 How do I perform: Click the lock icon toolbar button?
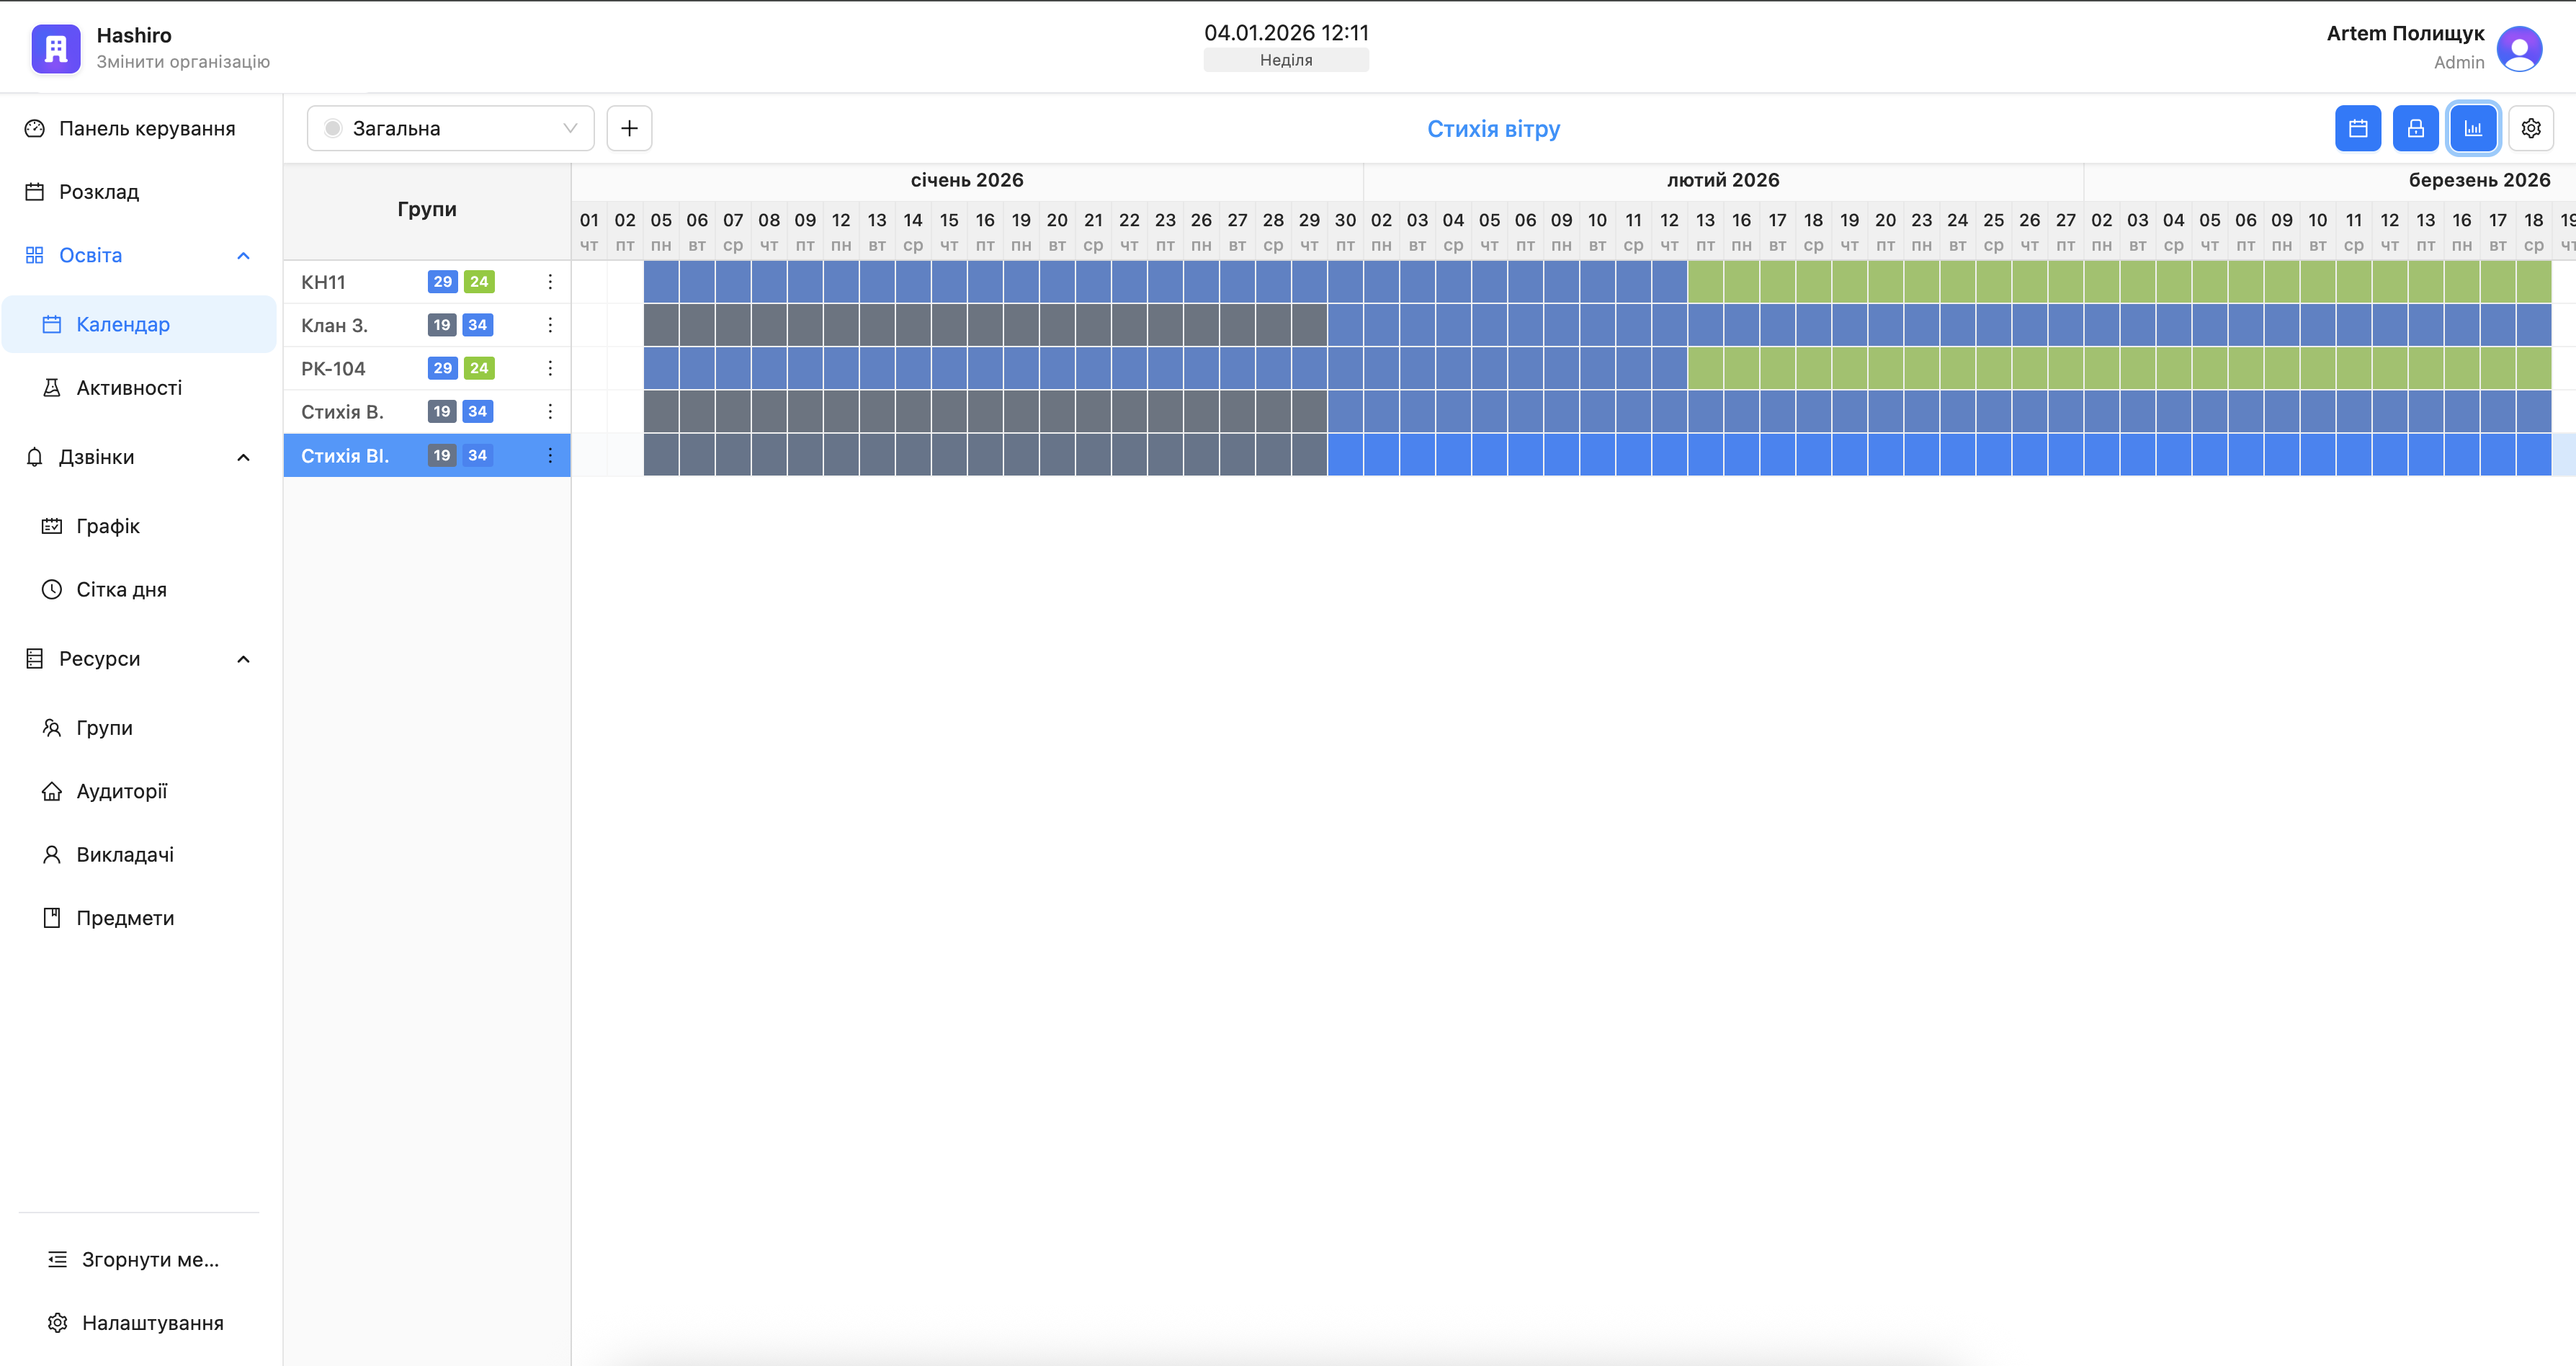click(2415, 128)
